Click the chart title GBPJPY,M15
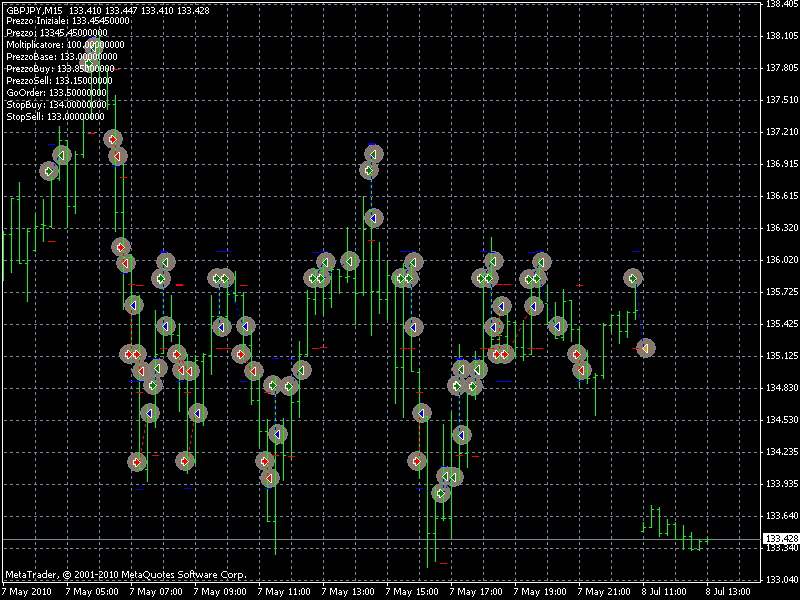Image resolution: width=800 pixels, height=600 pixels. [36, 10]
